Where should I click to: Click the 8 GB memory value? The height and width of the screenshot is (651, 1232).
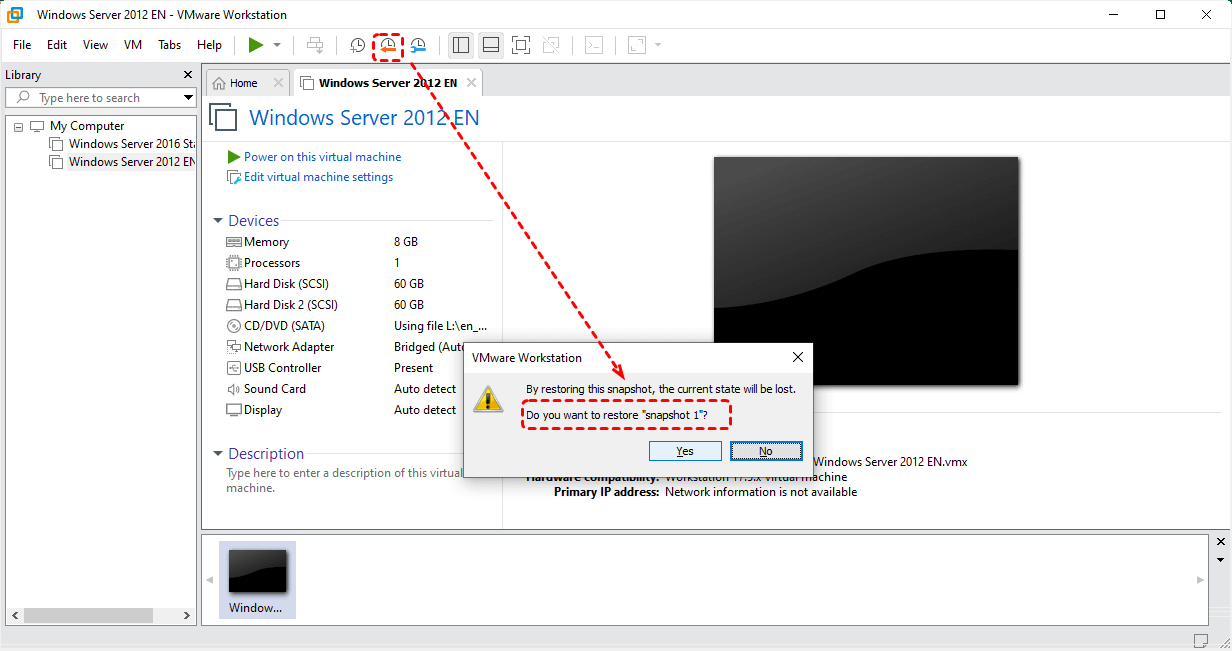coord(406,242)
